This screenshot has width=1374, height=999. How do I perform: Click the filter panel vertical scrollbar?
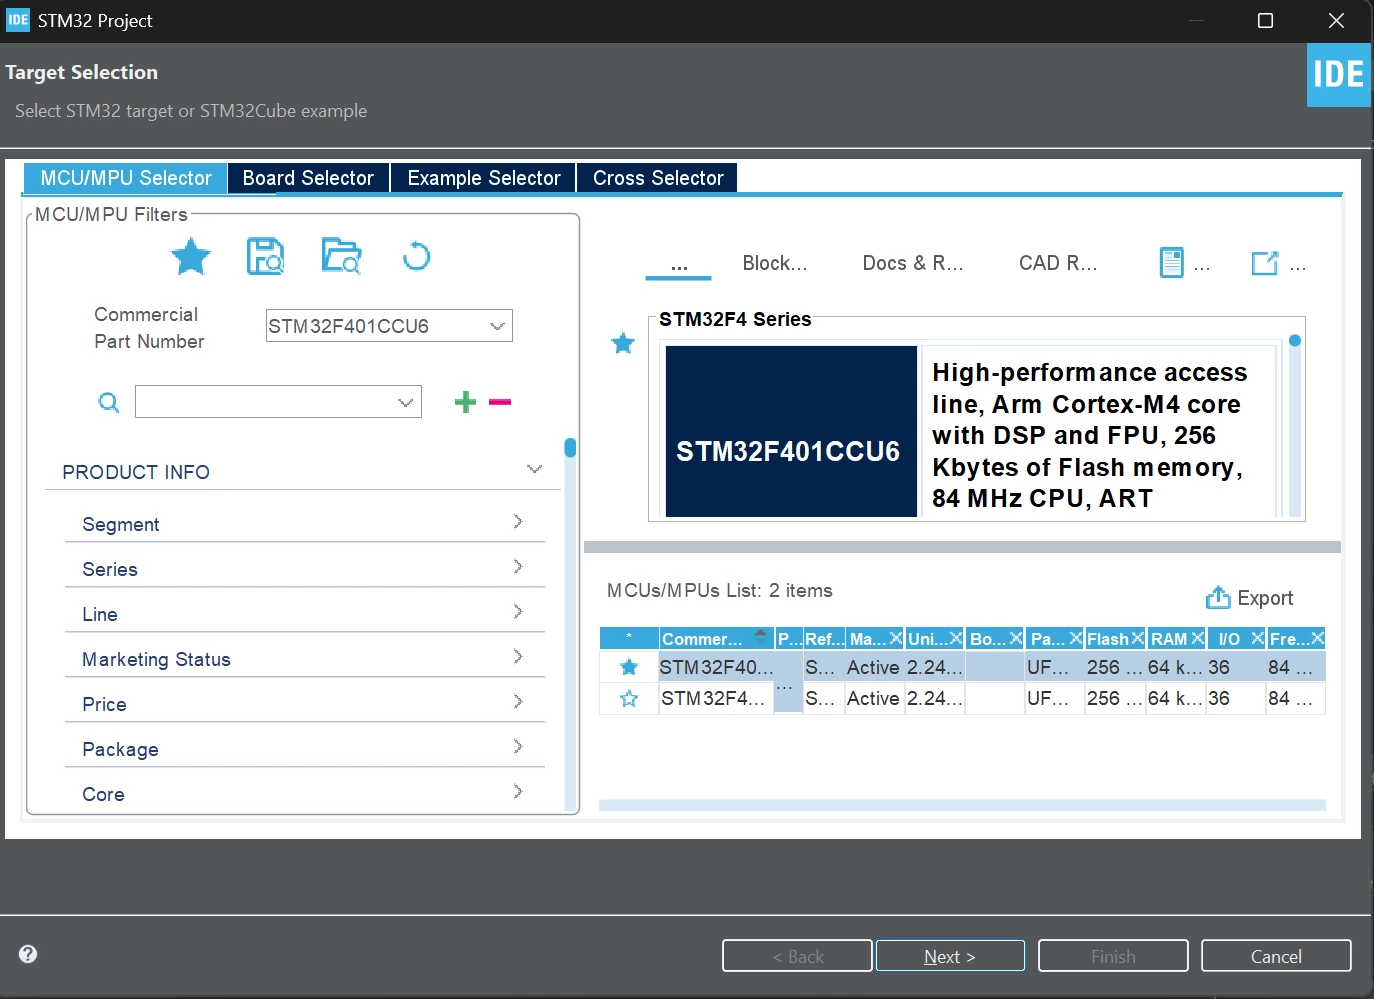click(570, 624)
